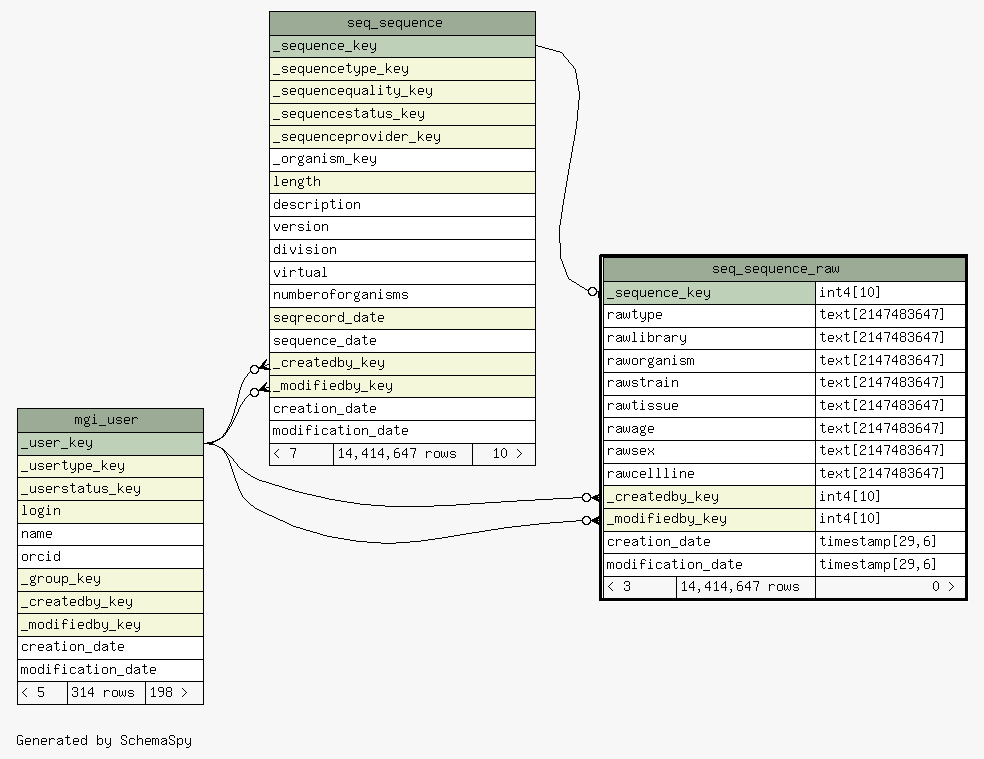The width and height of the screenshot is (984, 759).
Task: Select _user_key in mgi_user
Action: [110, 443]
